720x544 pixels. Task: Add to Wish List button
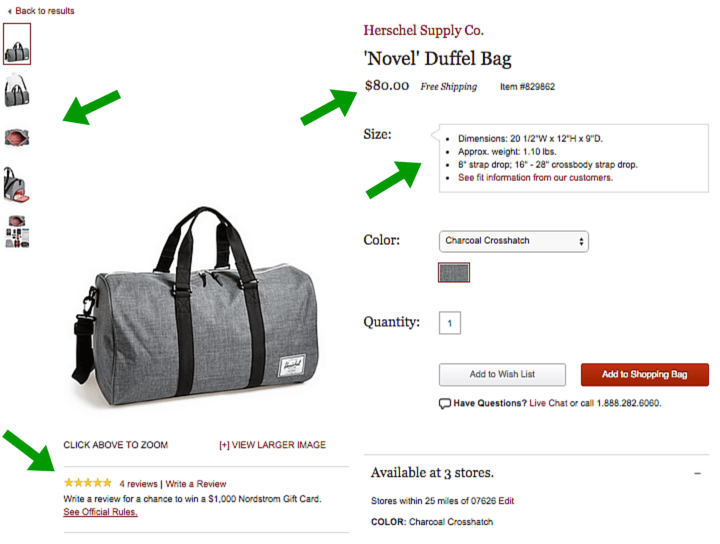click(502, 375)
